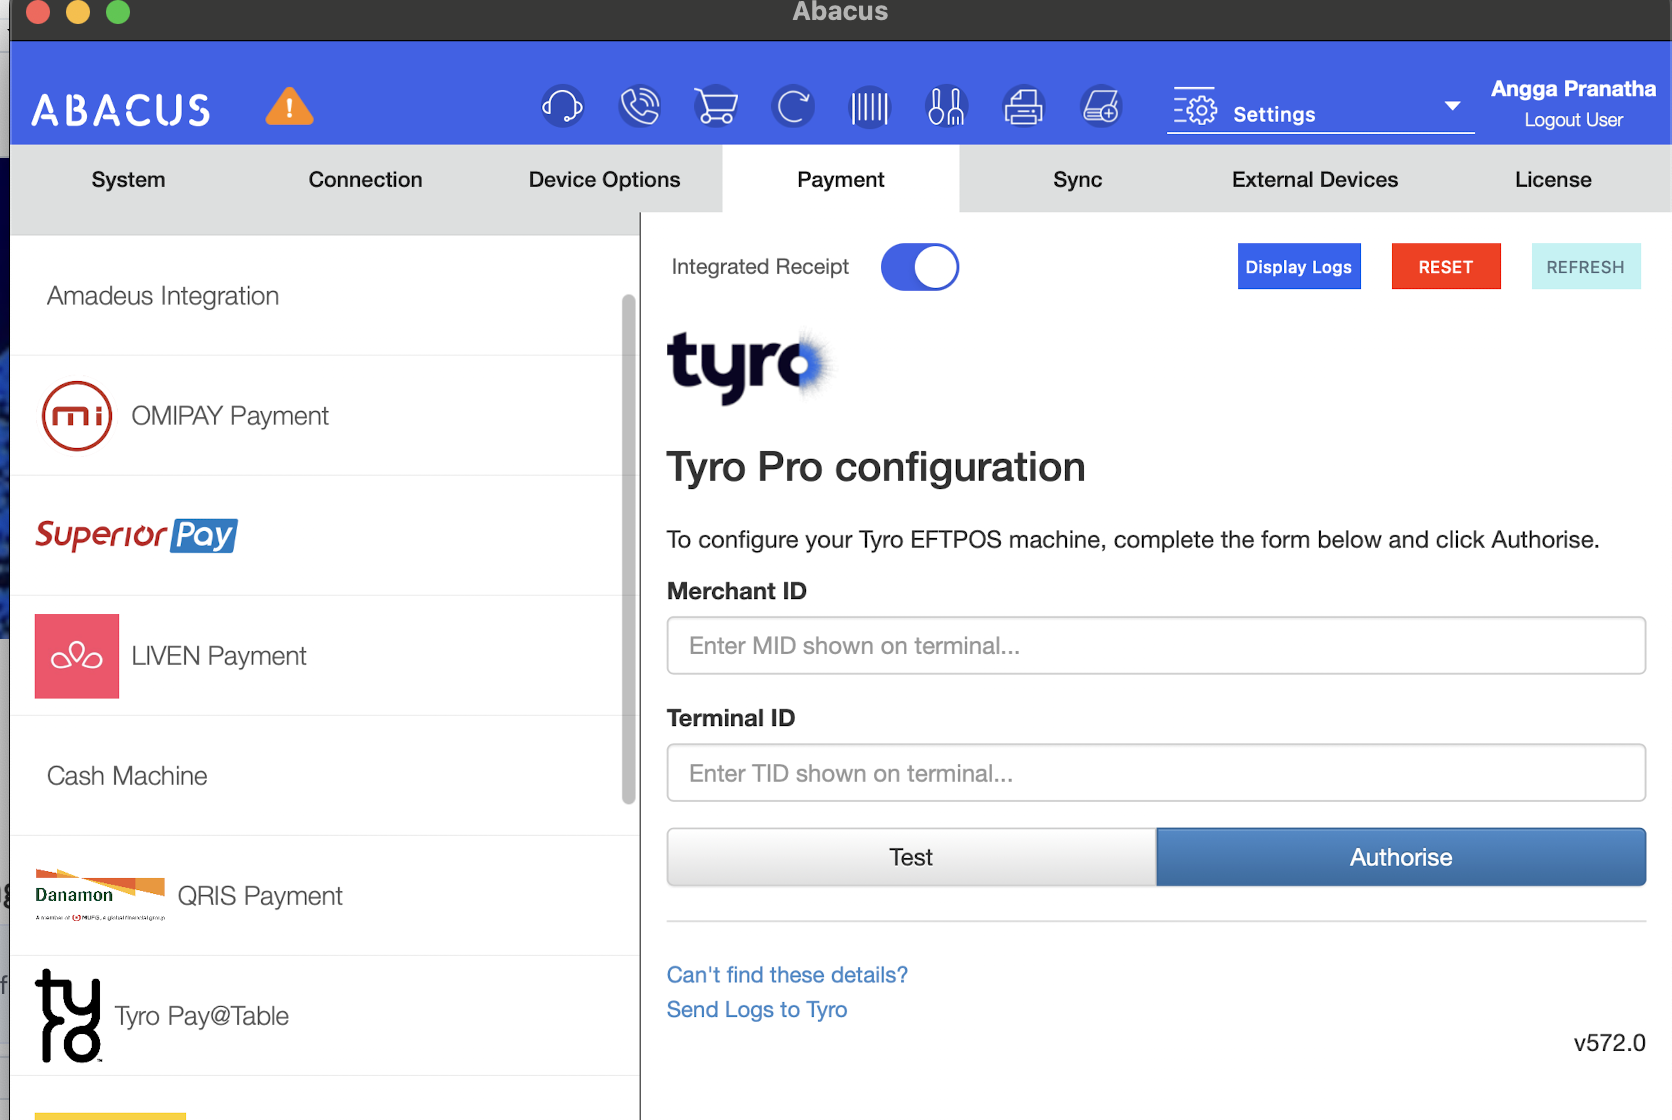Click the LIVEN Payment pink logo

point(77,656)
